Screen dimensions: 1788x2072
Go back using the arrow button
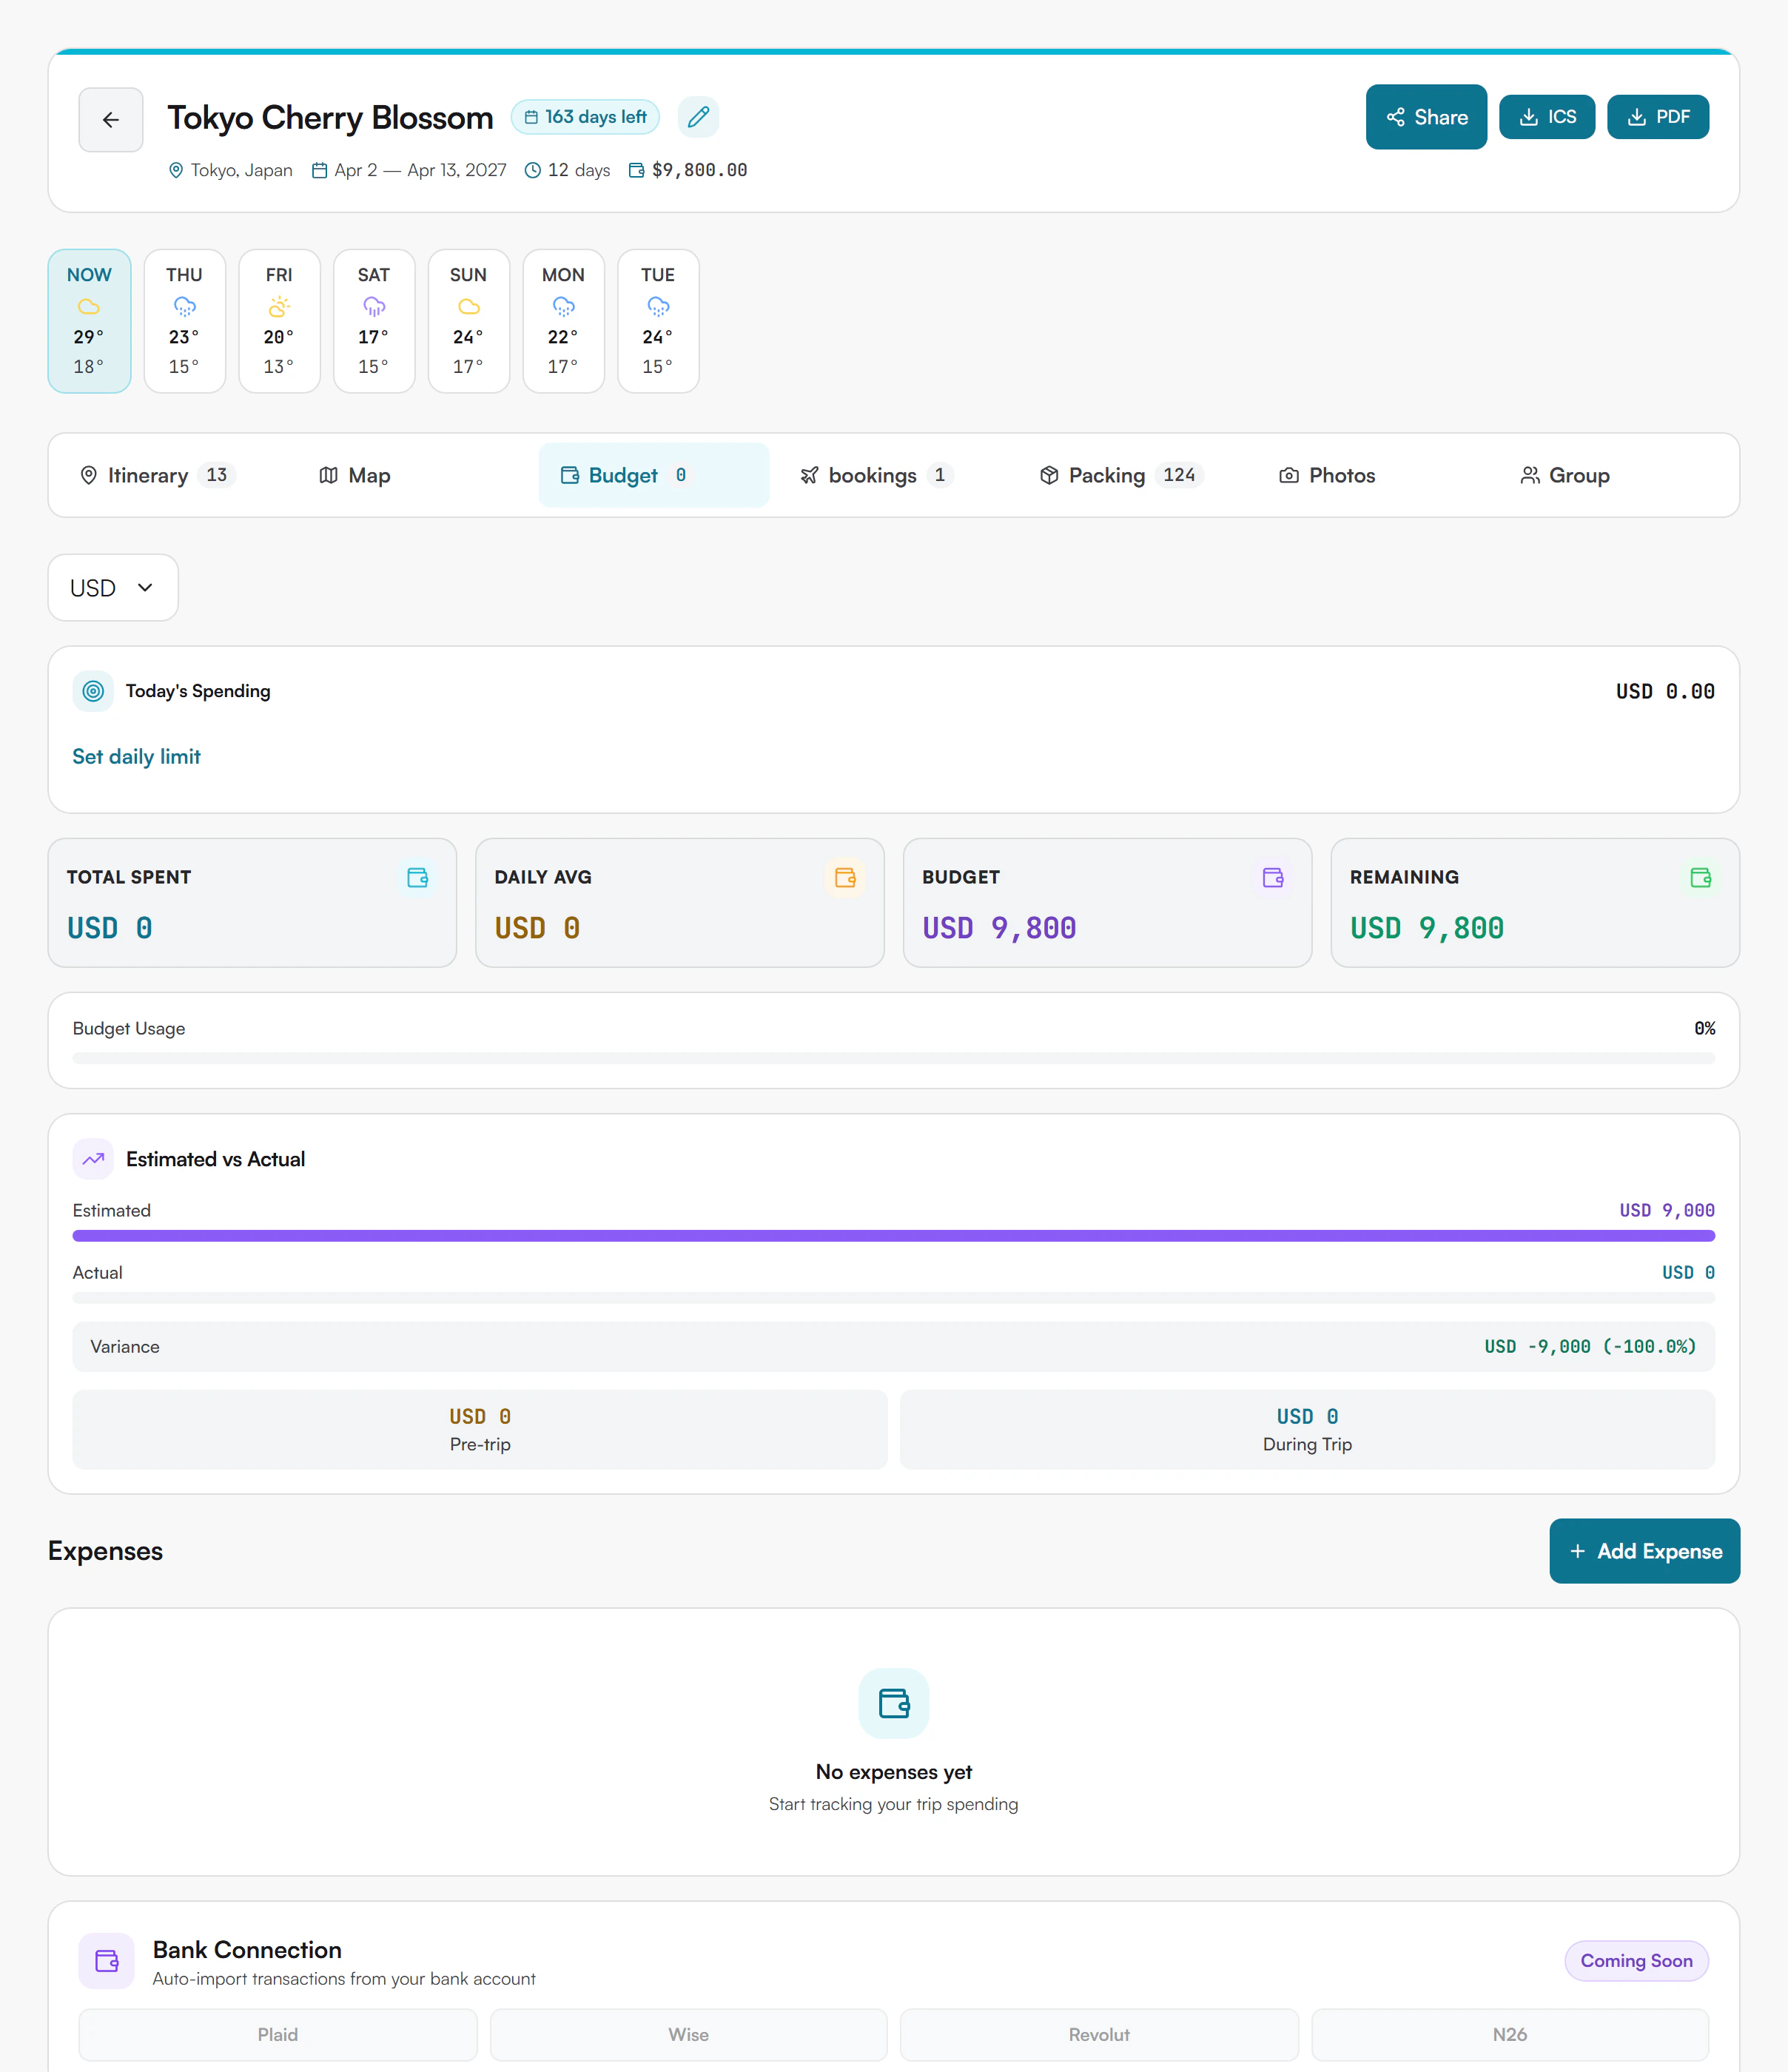(x=111, y=120)
